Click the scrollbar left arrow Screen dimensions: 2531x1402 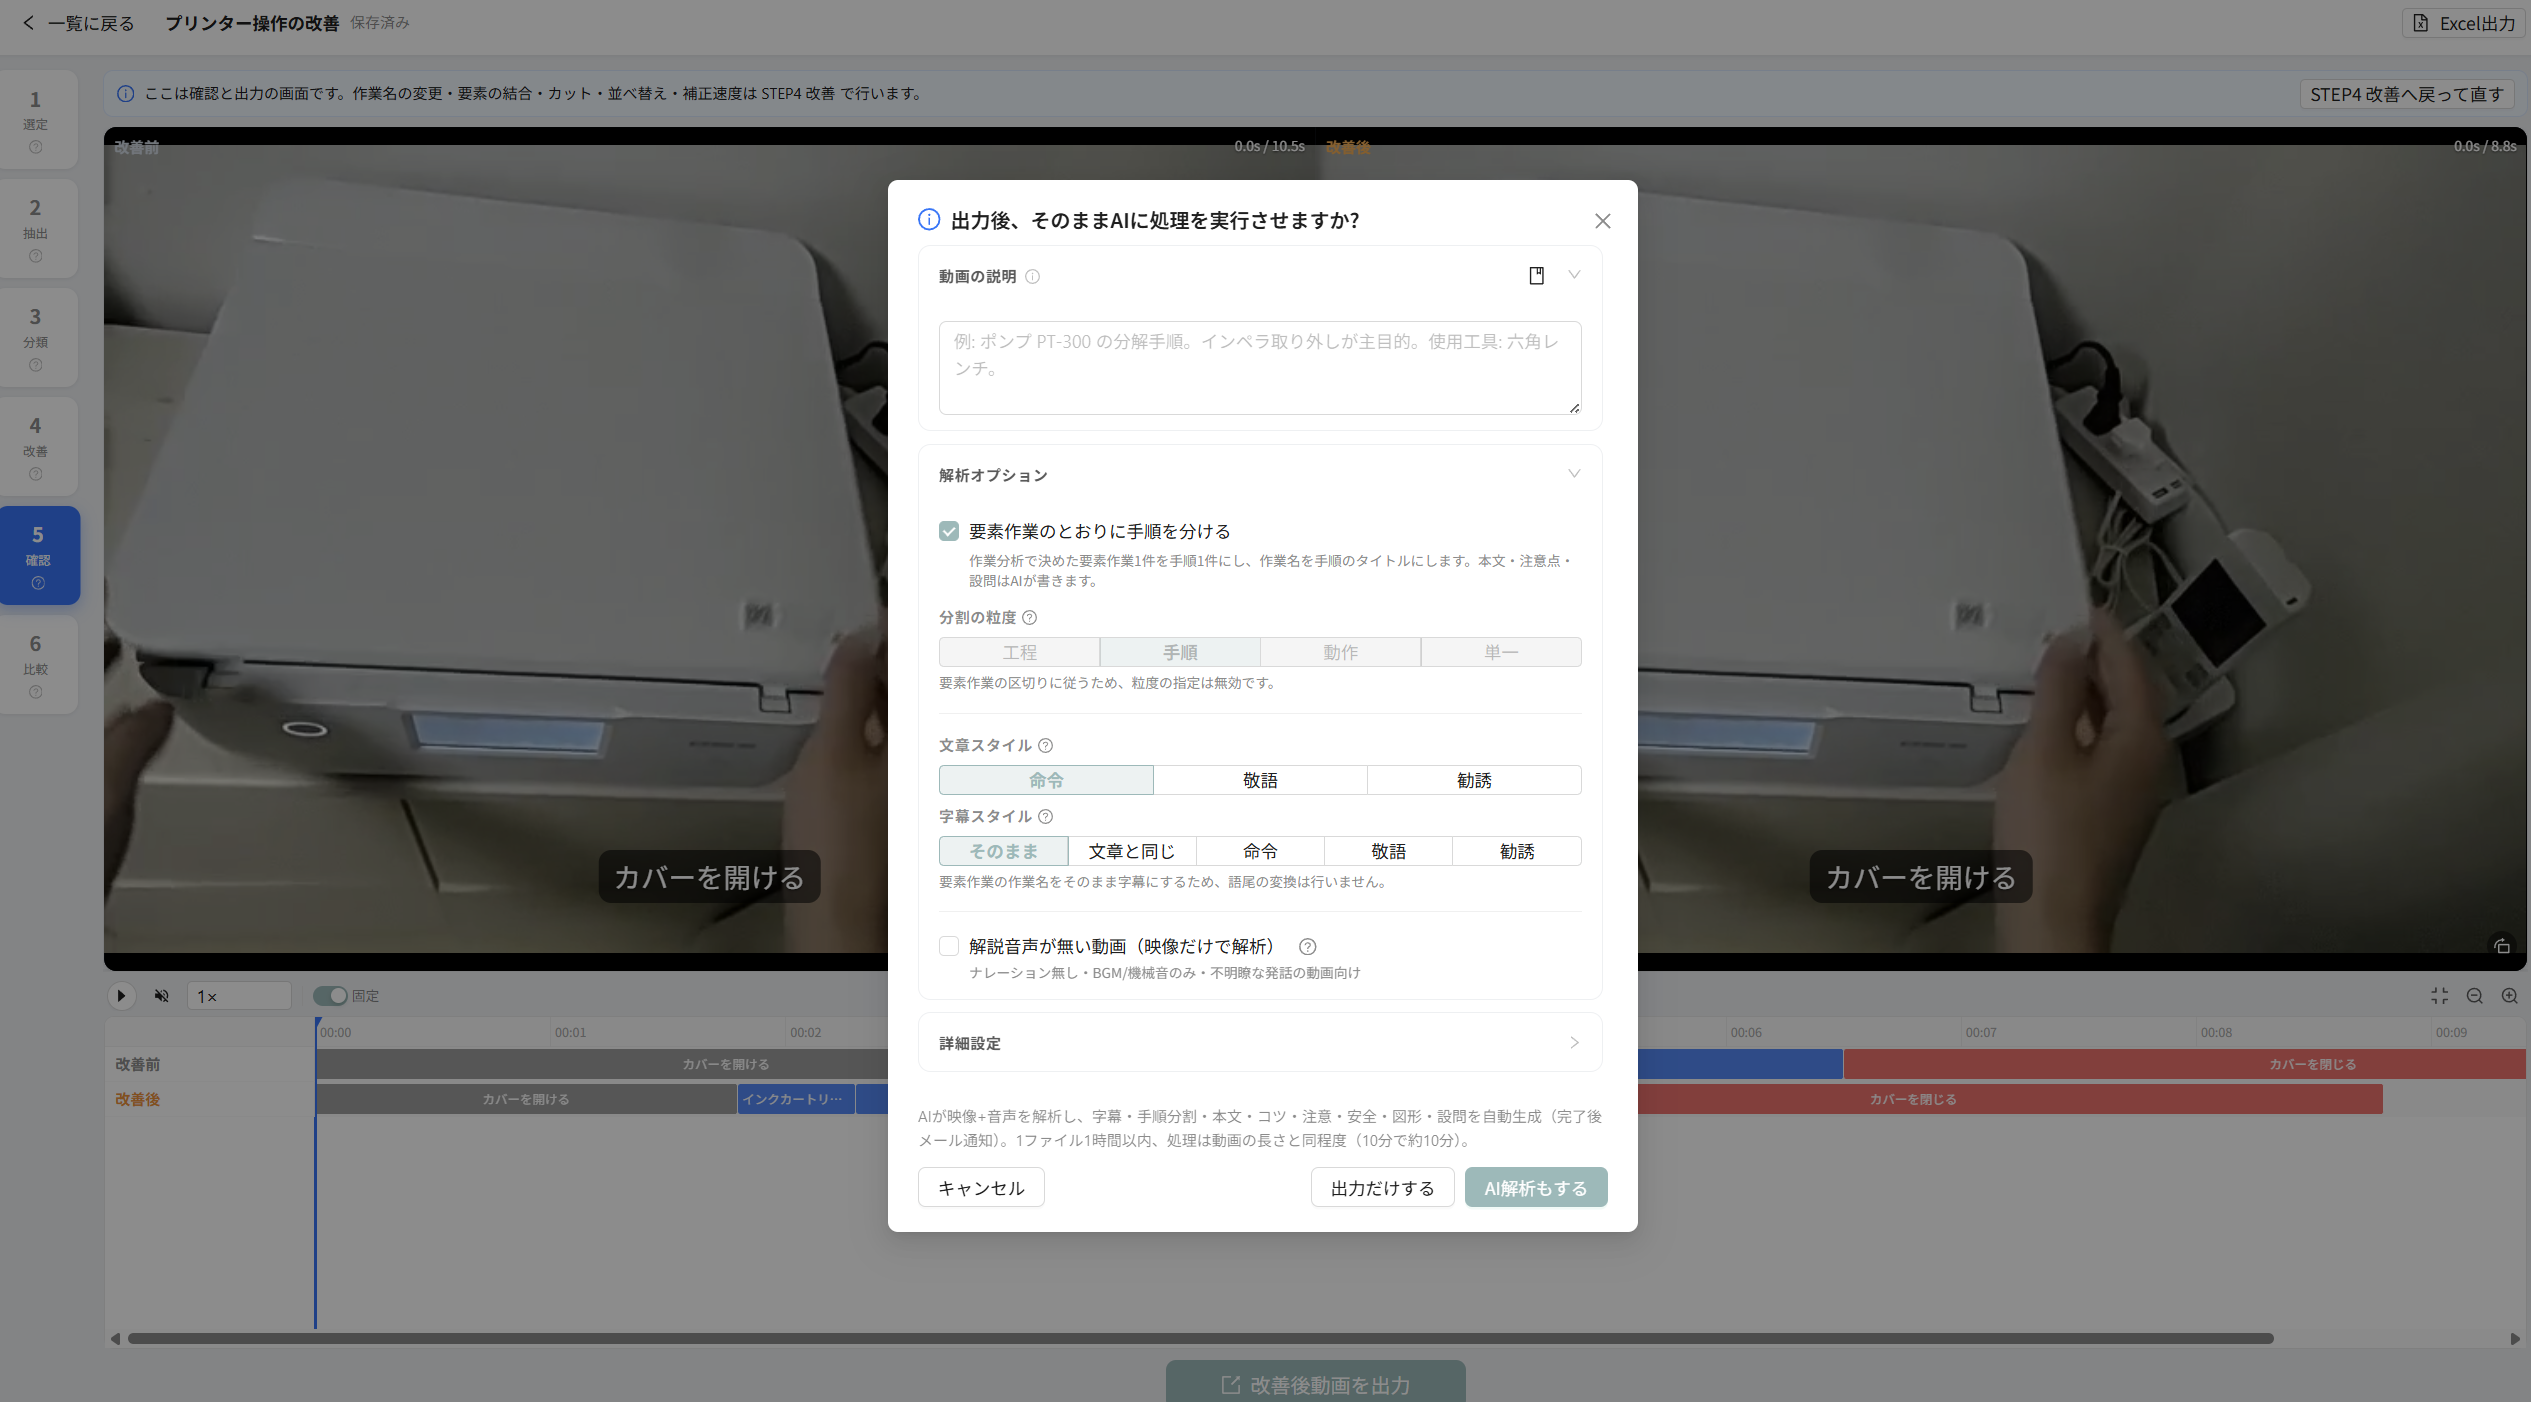(115, 1339)
